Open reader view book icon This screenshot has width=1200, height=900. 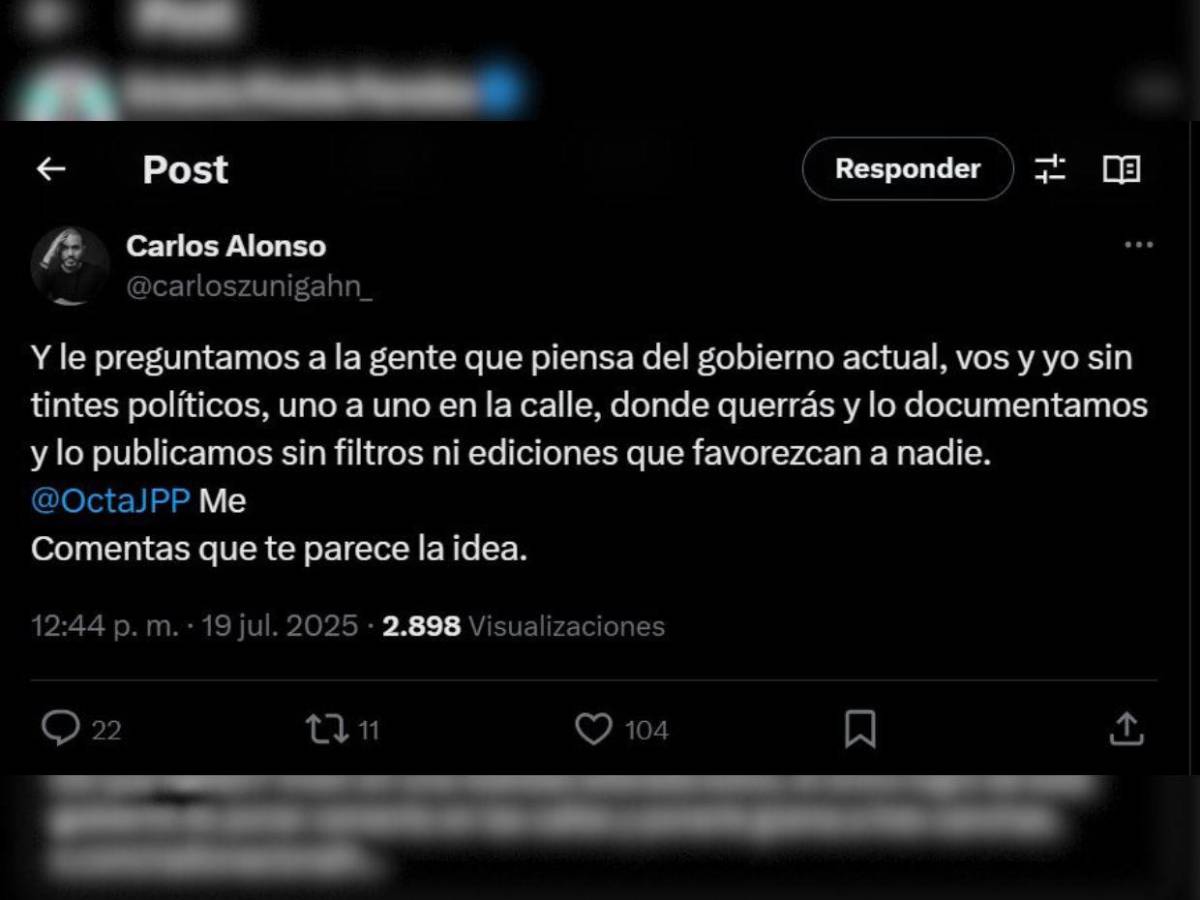point(1122,170)
